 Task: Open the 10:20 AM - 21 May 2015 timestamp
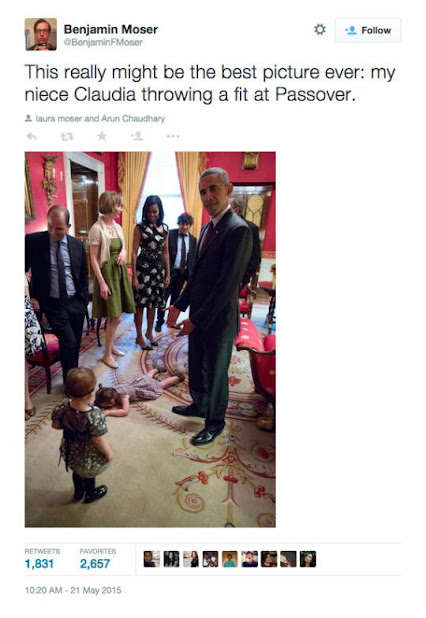coord(73,590)
